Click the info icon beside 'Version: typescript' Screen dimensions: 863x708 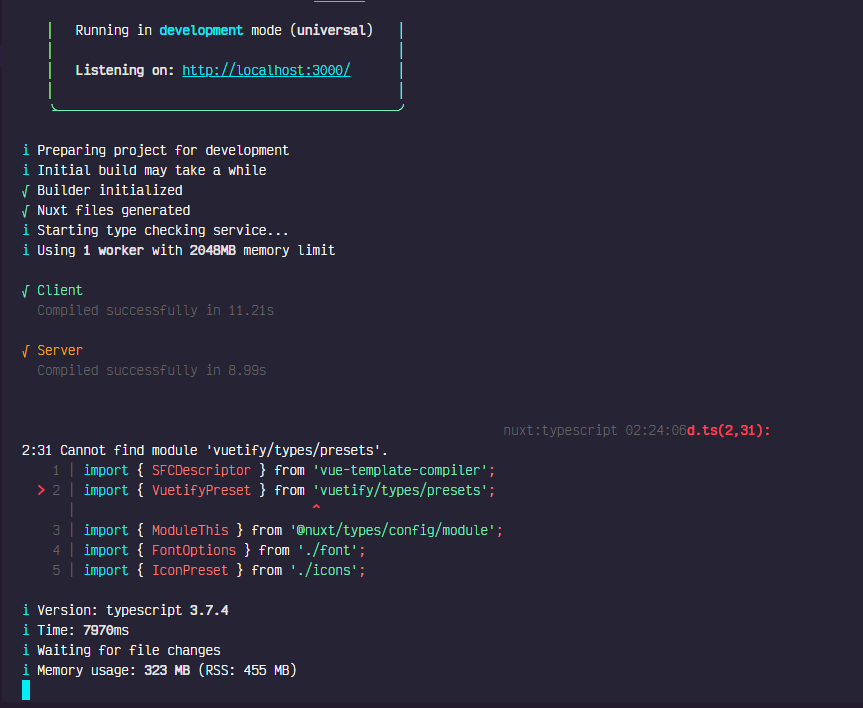(x=25, y=611)
